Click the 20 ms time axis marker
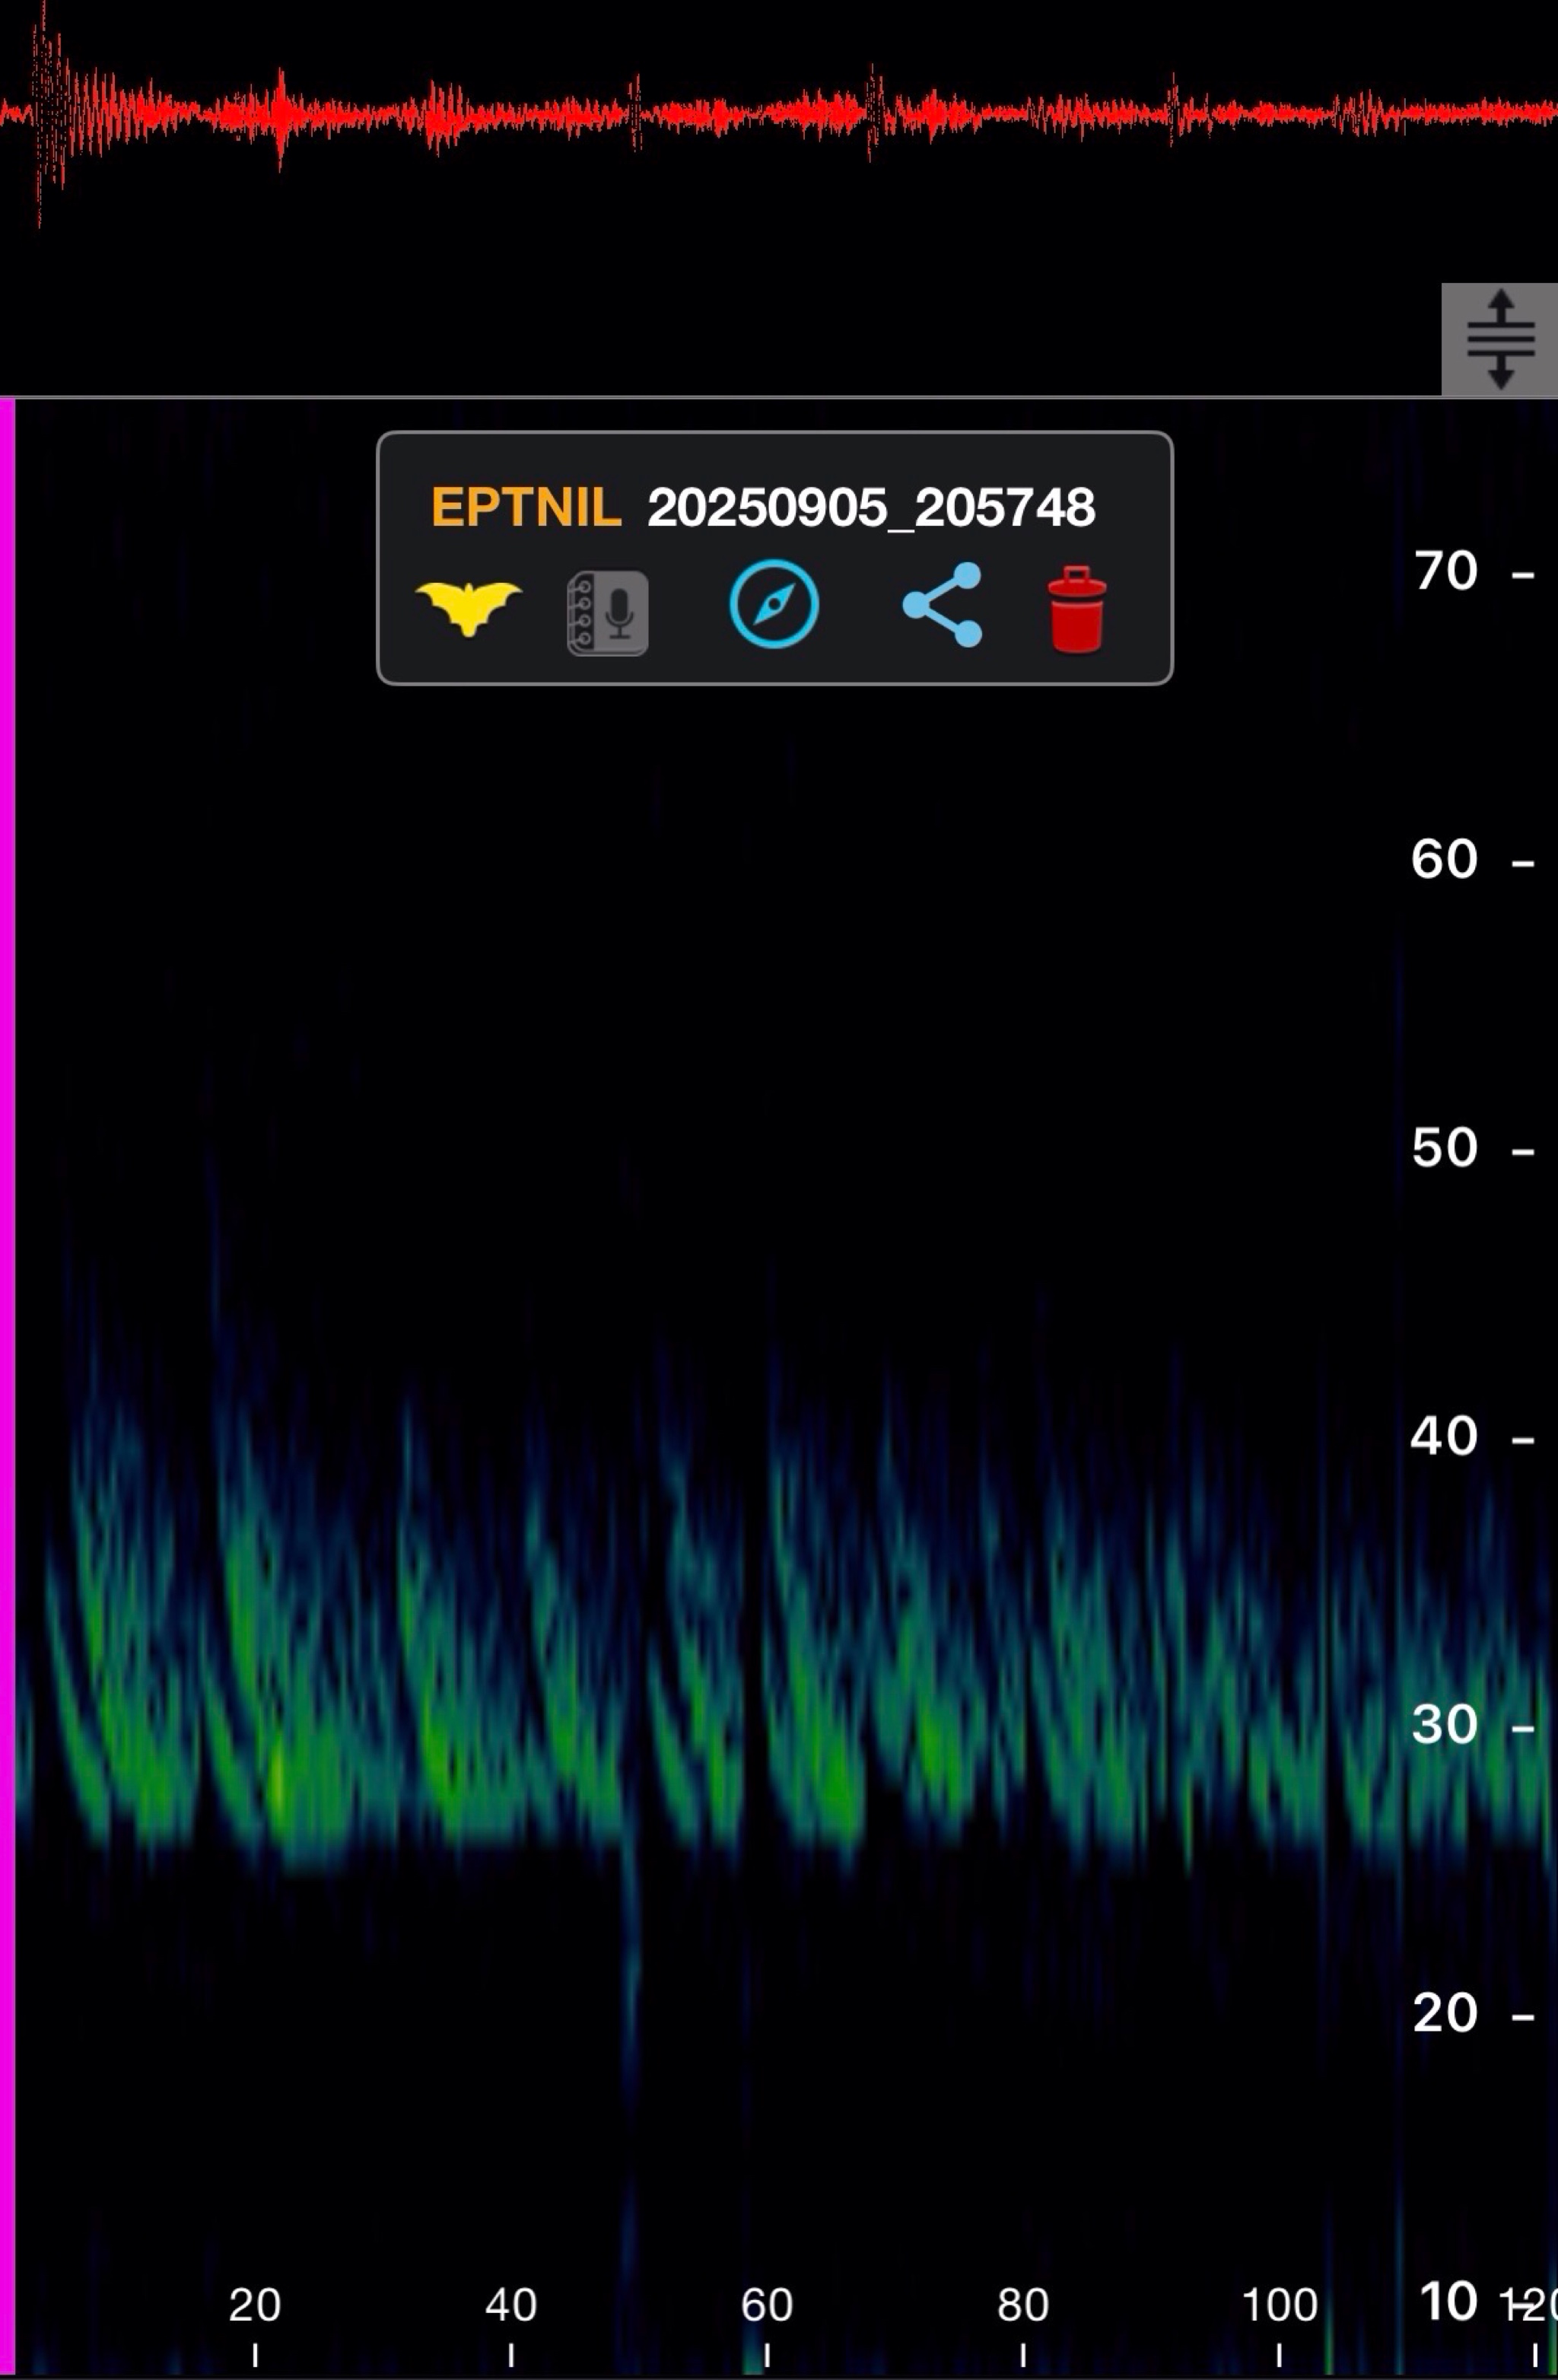Viewport: 1558px width, 2380px height. [x=255, y=2305]
